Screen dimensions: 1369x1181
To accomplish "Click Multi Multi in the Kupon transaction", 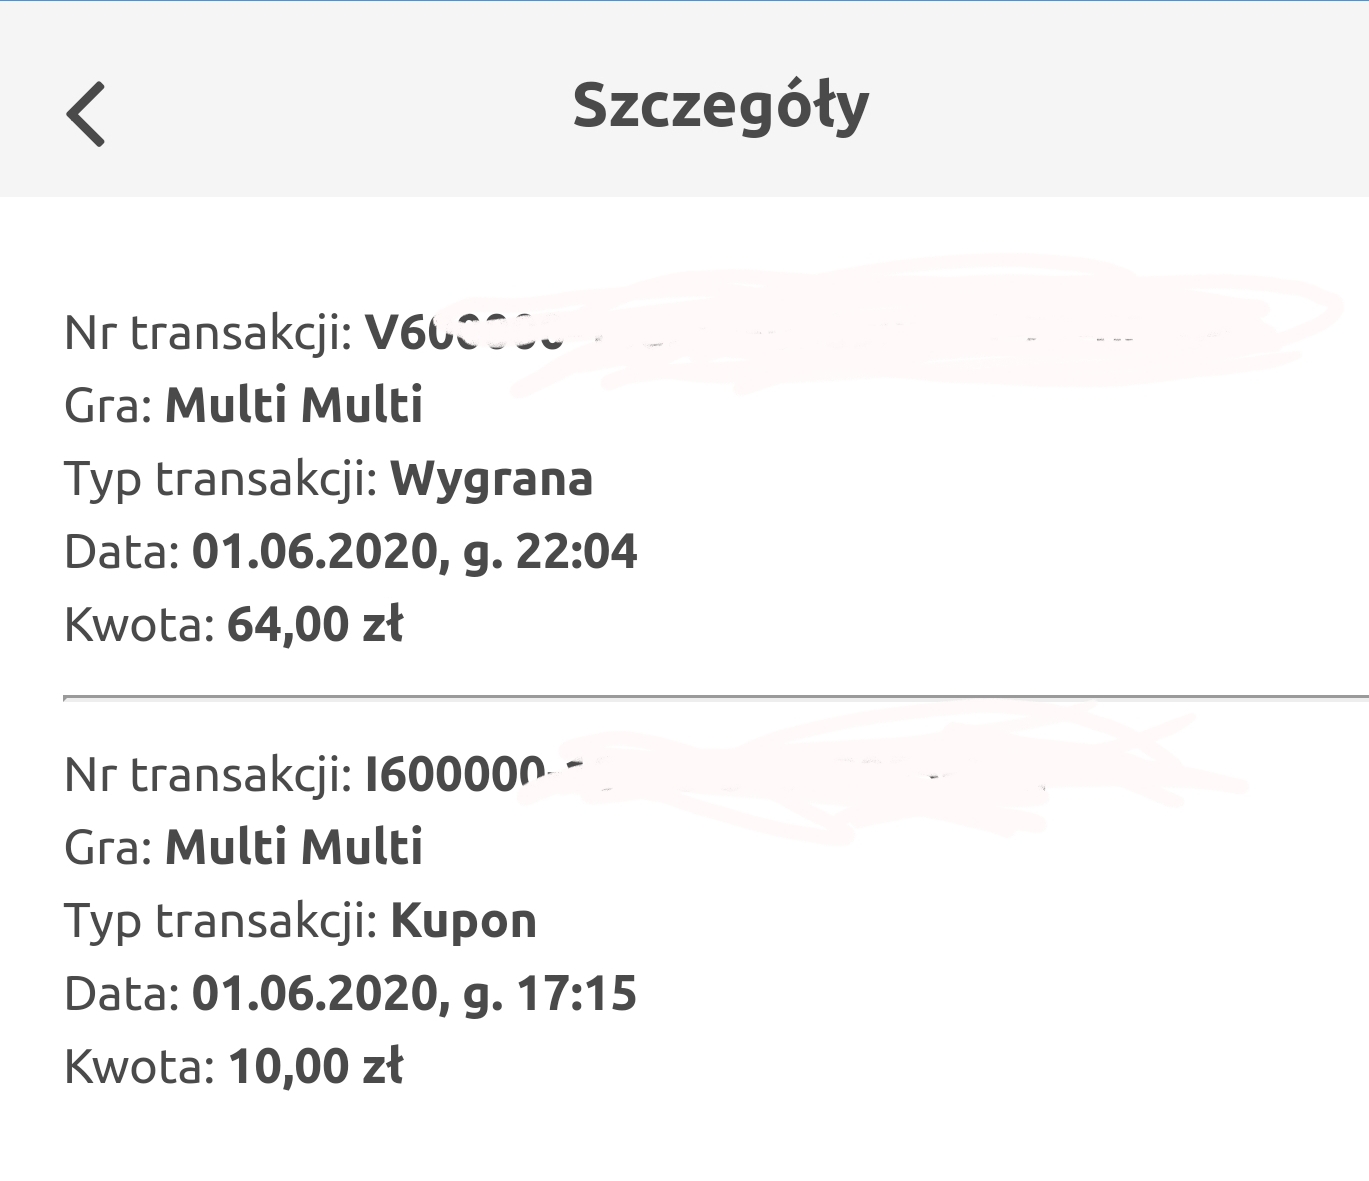I will (x=294, y=848).
